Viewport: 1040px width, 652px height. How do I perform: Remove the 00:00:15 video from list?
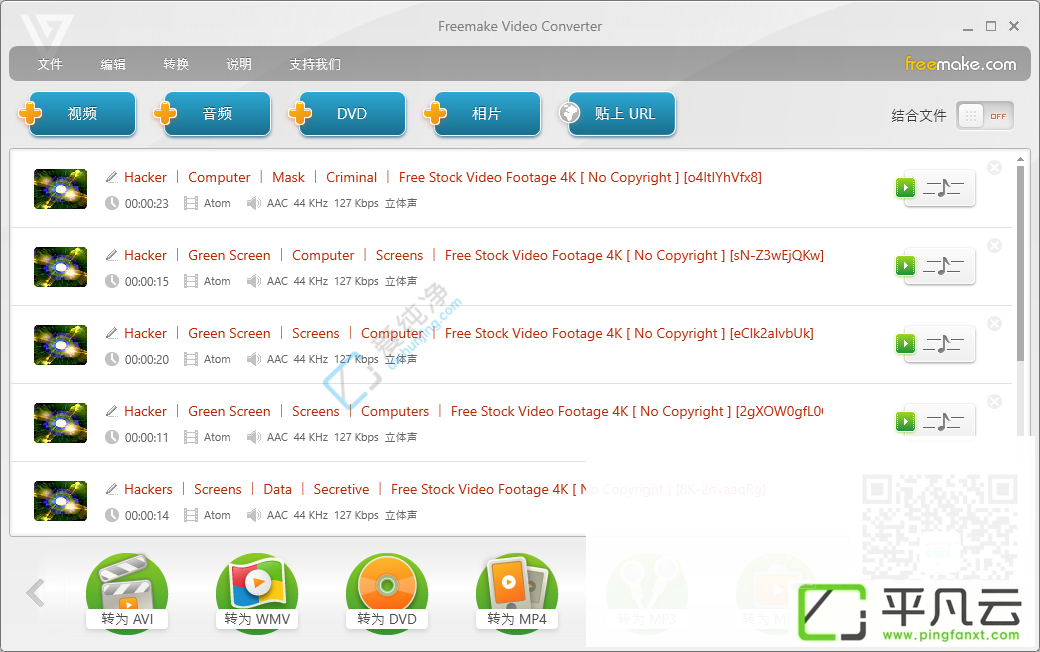[994, 246]
